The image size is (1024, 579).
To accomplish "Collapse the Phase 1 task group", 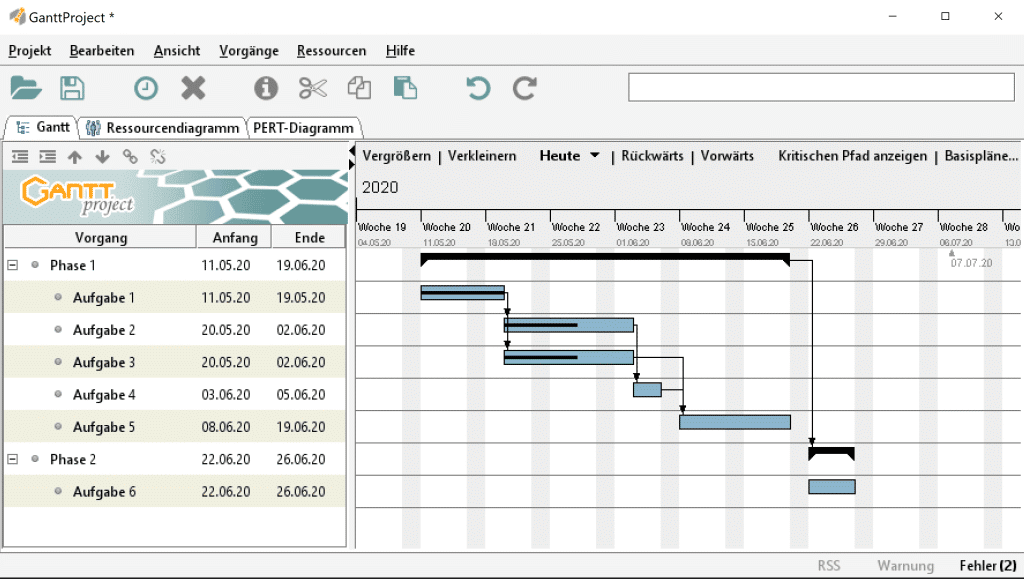I will [13, 265].
